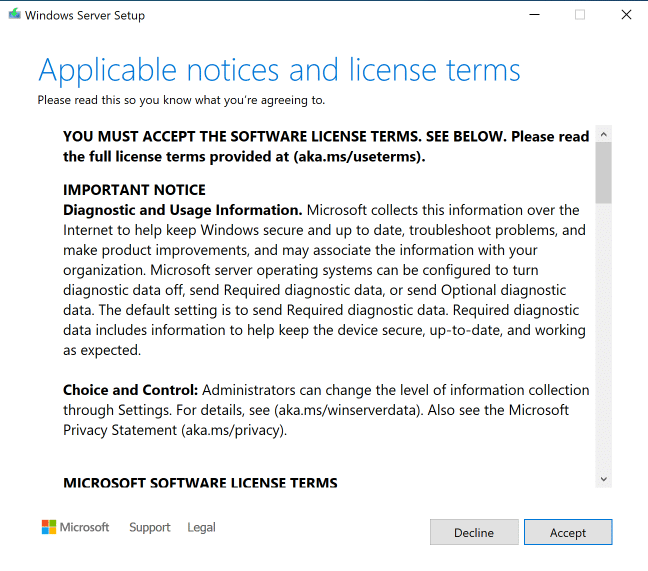Click the 'IMPORTANT NOTICE' heading
This screenshot has width=648, height=571.
[x=134, y=190]
